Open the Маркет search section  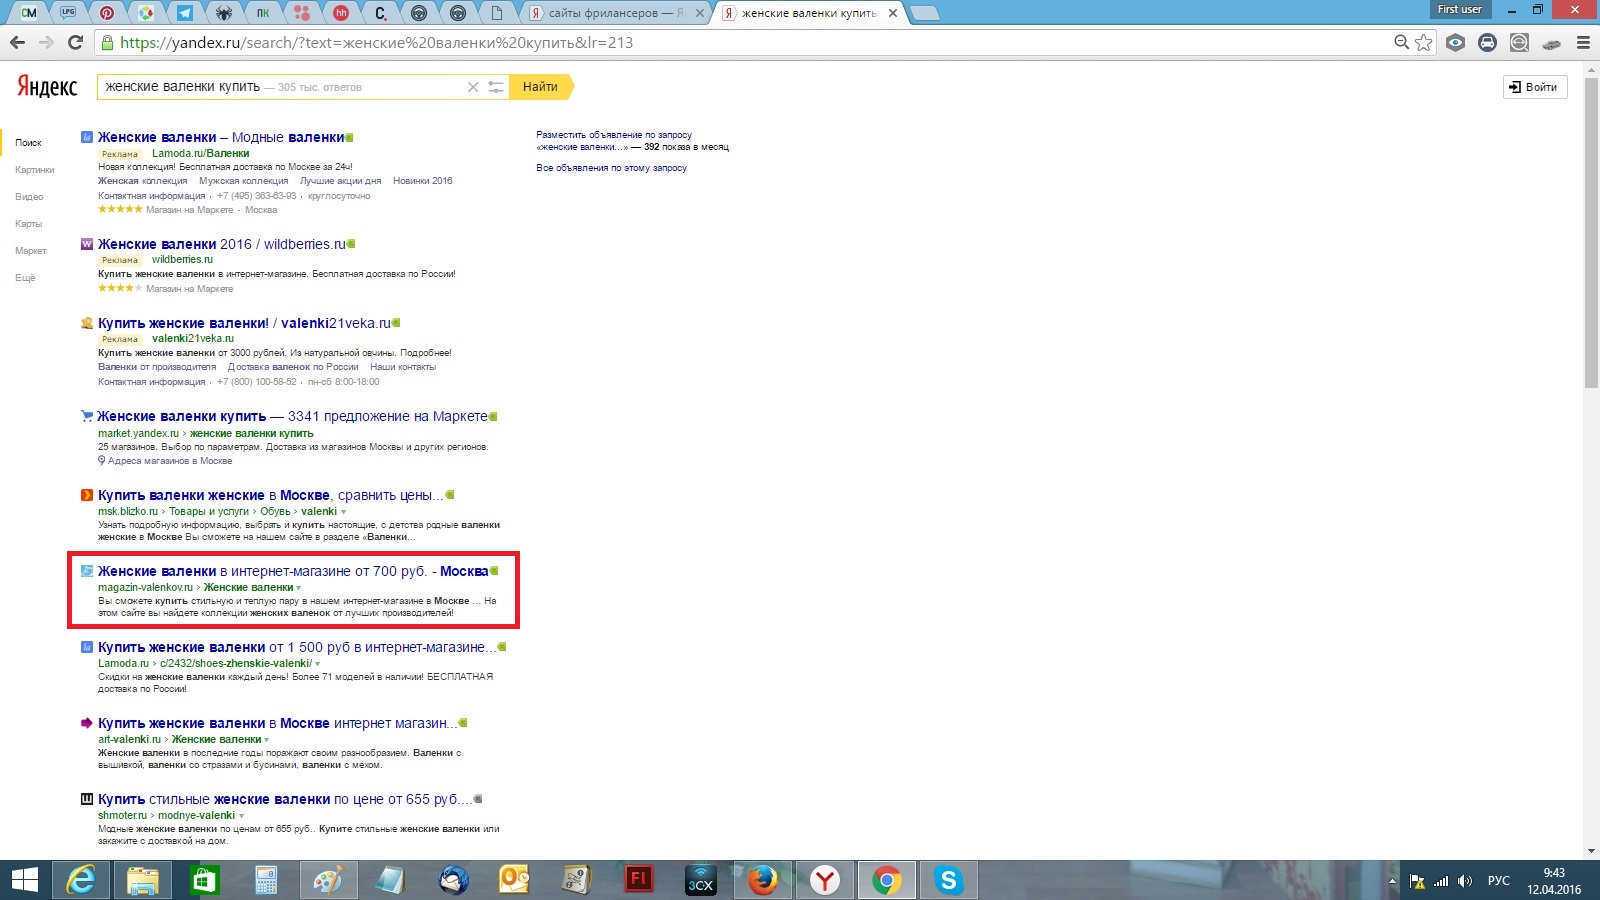click(31, 251)
